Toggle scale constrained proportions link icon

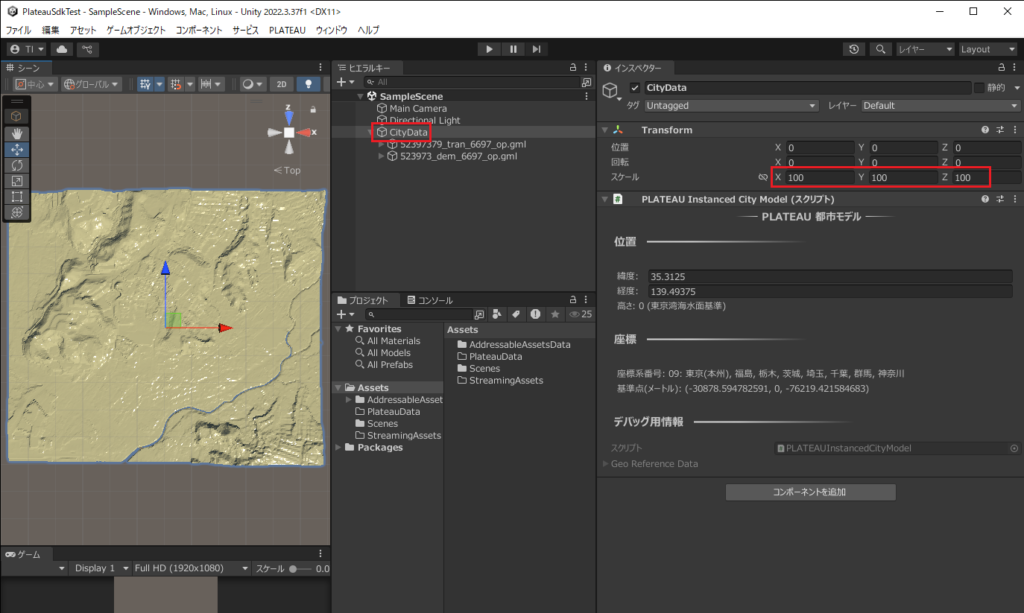(x=762, y=177)
